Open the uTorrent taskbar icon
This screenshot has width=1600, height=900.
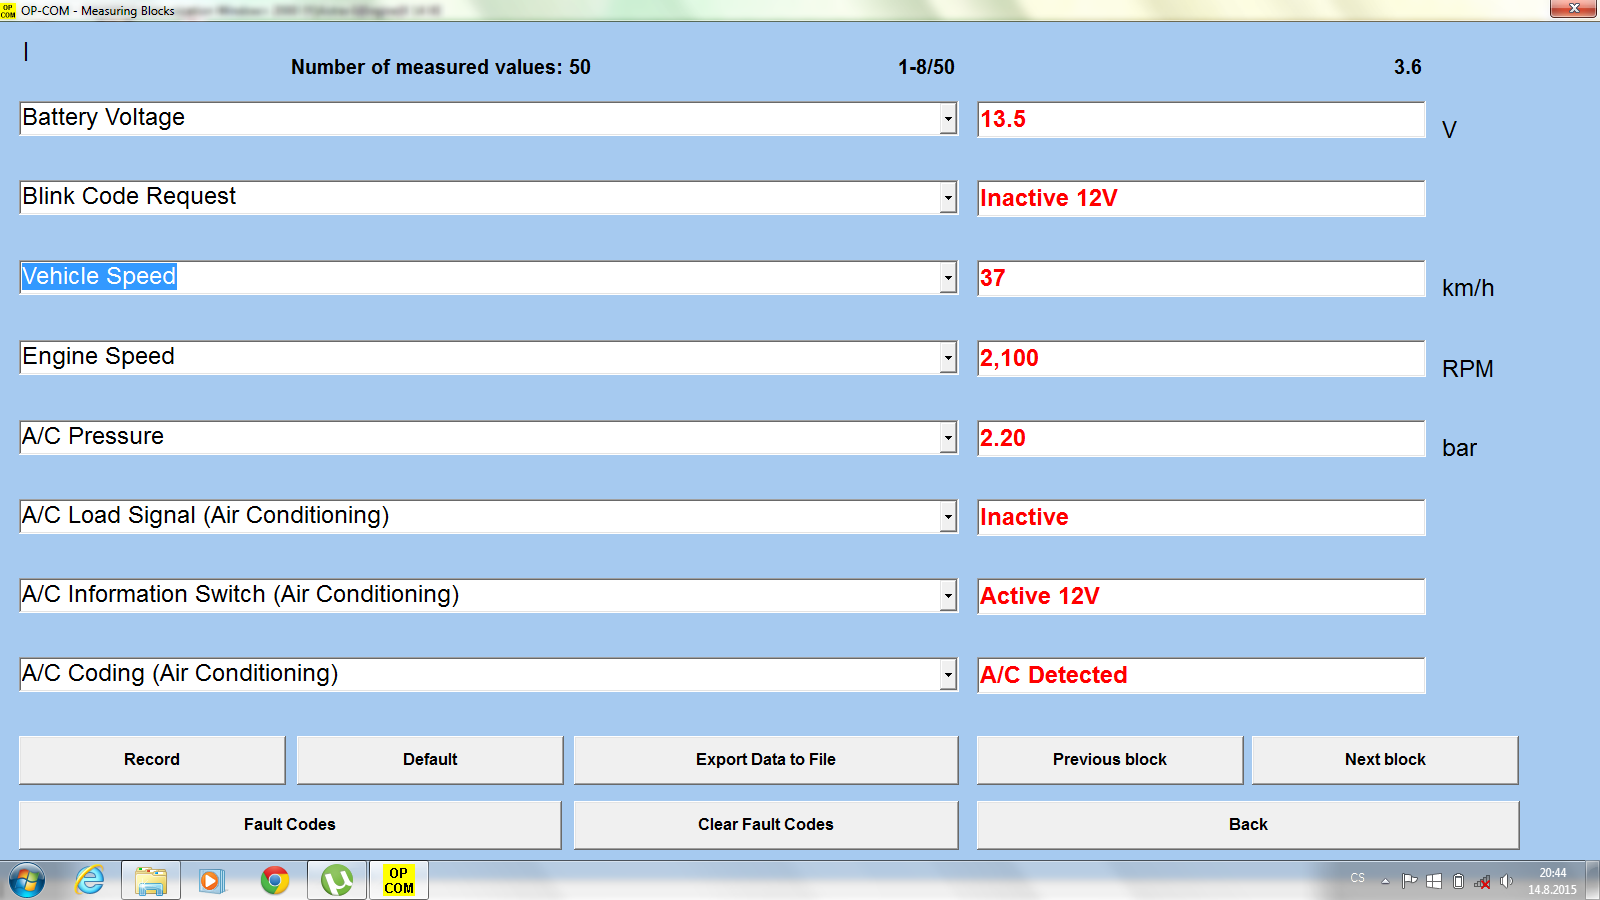336,880
